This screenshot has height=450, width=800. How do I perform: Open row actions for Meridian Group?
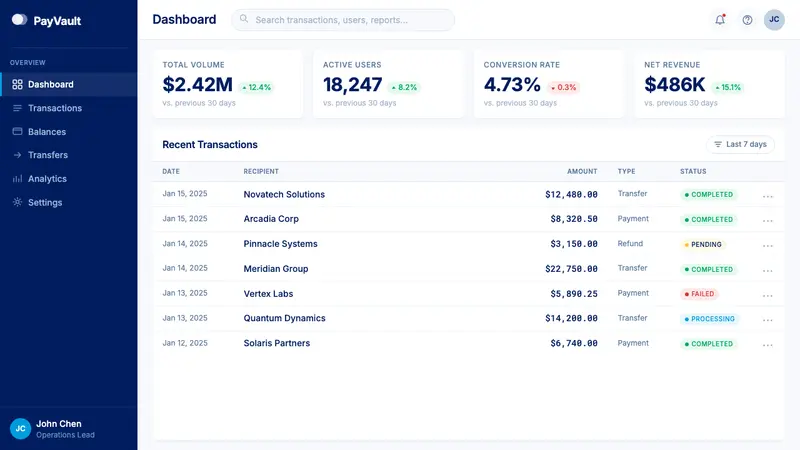click(767, 271)
